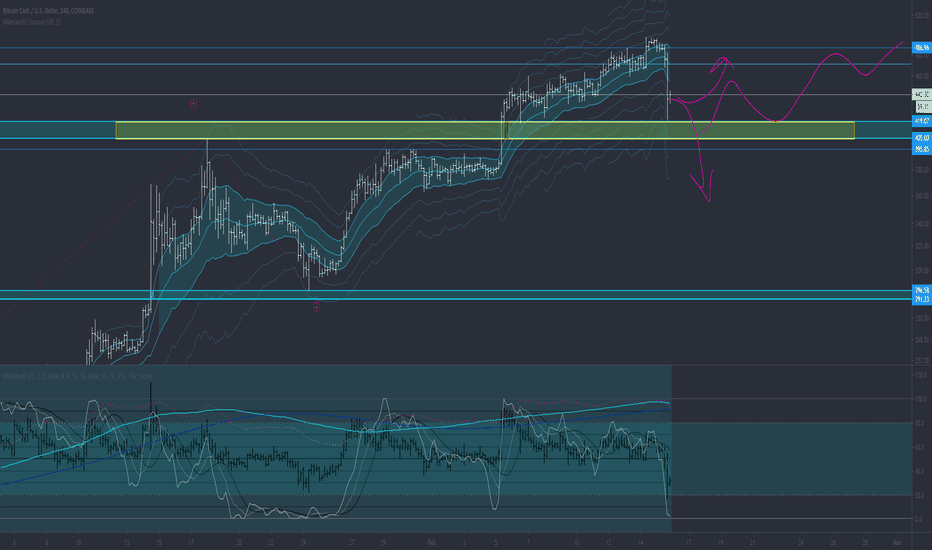932x550 pixels.
Task: Click the 419.07 blue price label
Action: pos(922,121)
